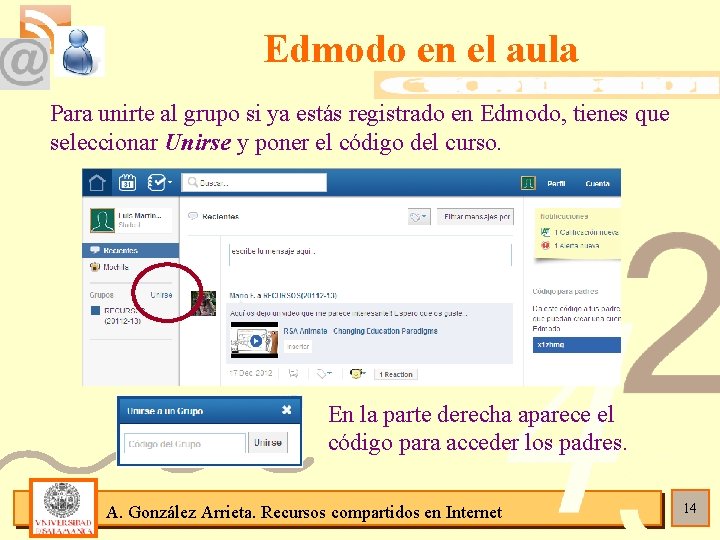Click the user profile picture in sidebar
This screenshot has height=540, width=720.
(102, 220)
